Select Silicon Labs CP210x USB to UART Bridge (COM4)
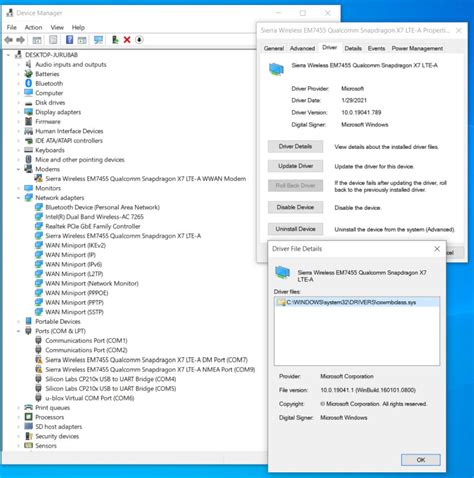The width and height of the screenshot is (474, 478). point(111,379)
